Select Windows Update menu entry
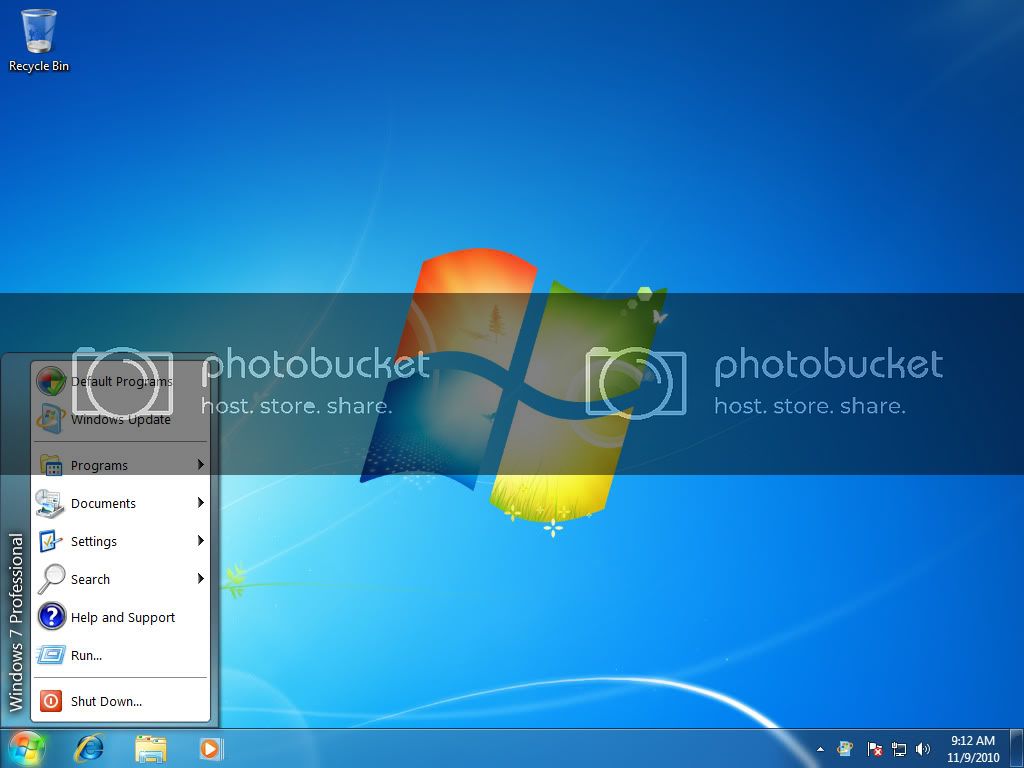 coord(121,419)
